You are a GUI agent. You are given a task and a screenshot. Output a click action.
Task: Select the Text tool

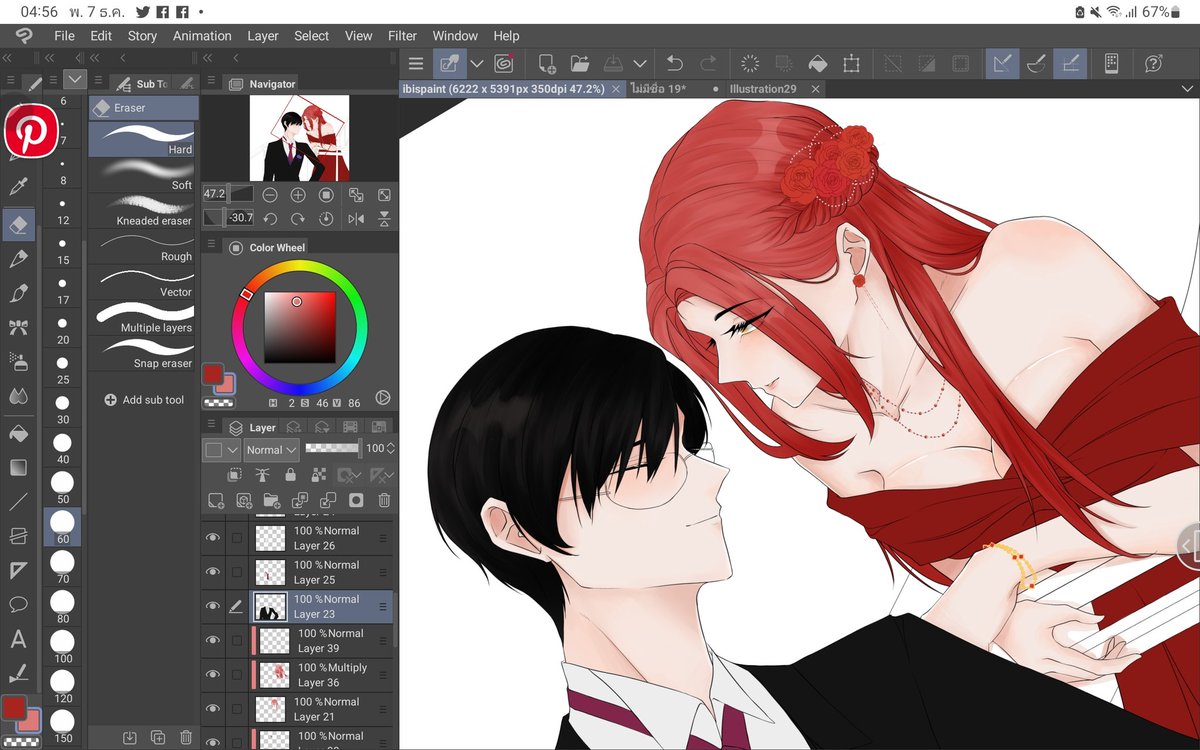(18, 639)
